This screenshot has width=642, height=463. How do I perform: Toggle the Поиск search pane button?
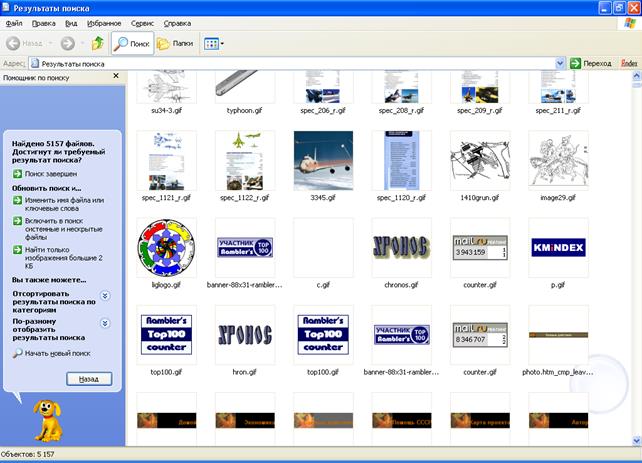coord(132,43)
